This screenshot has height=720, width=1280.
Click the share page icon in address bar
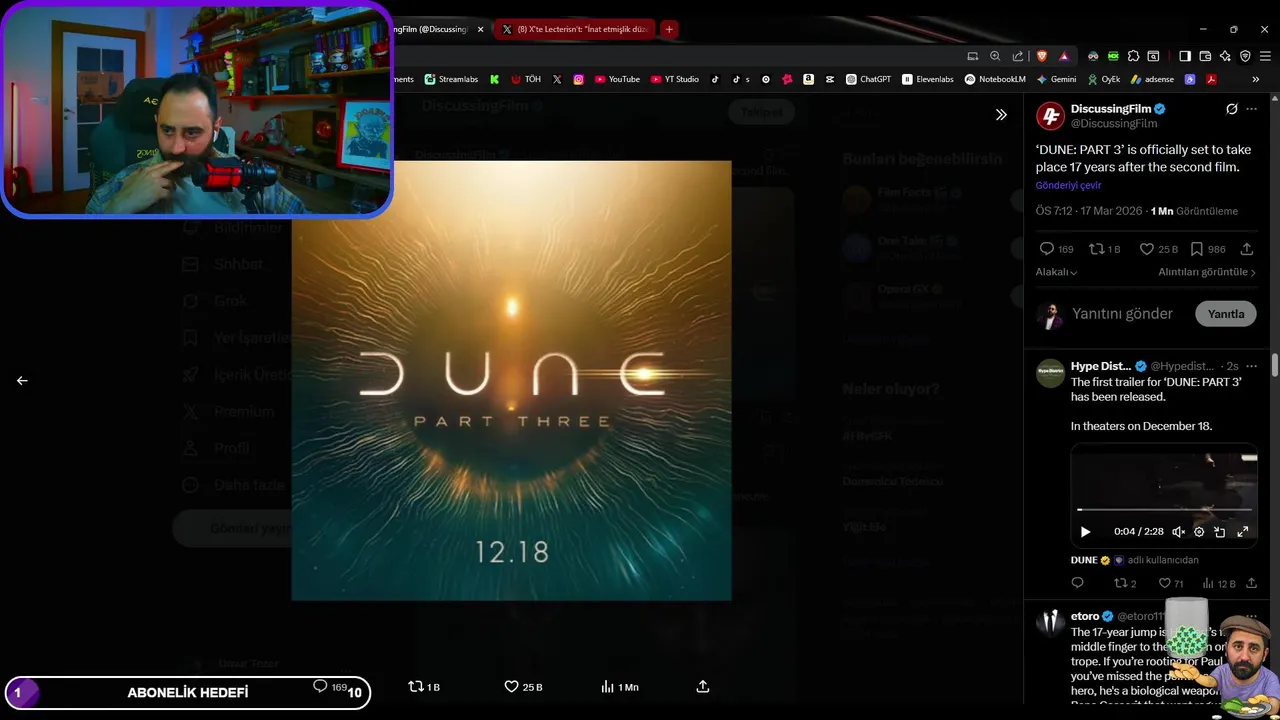(x=1018, y=56)
